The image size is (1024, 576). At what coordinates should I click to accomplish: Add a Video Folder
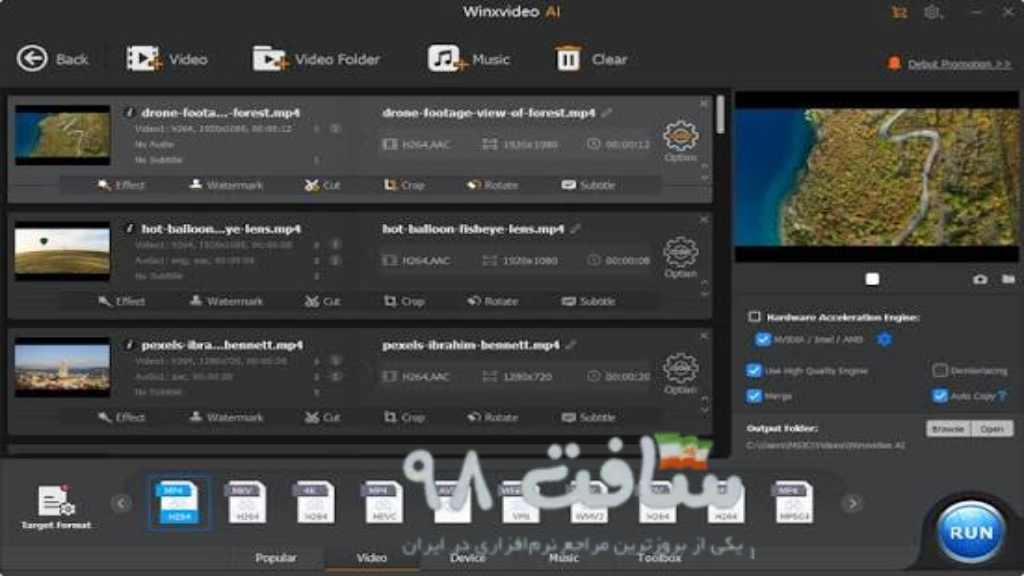(x=317, y=59)
